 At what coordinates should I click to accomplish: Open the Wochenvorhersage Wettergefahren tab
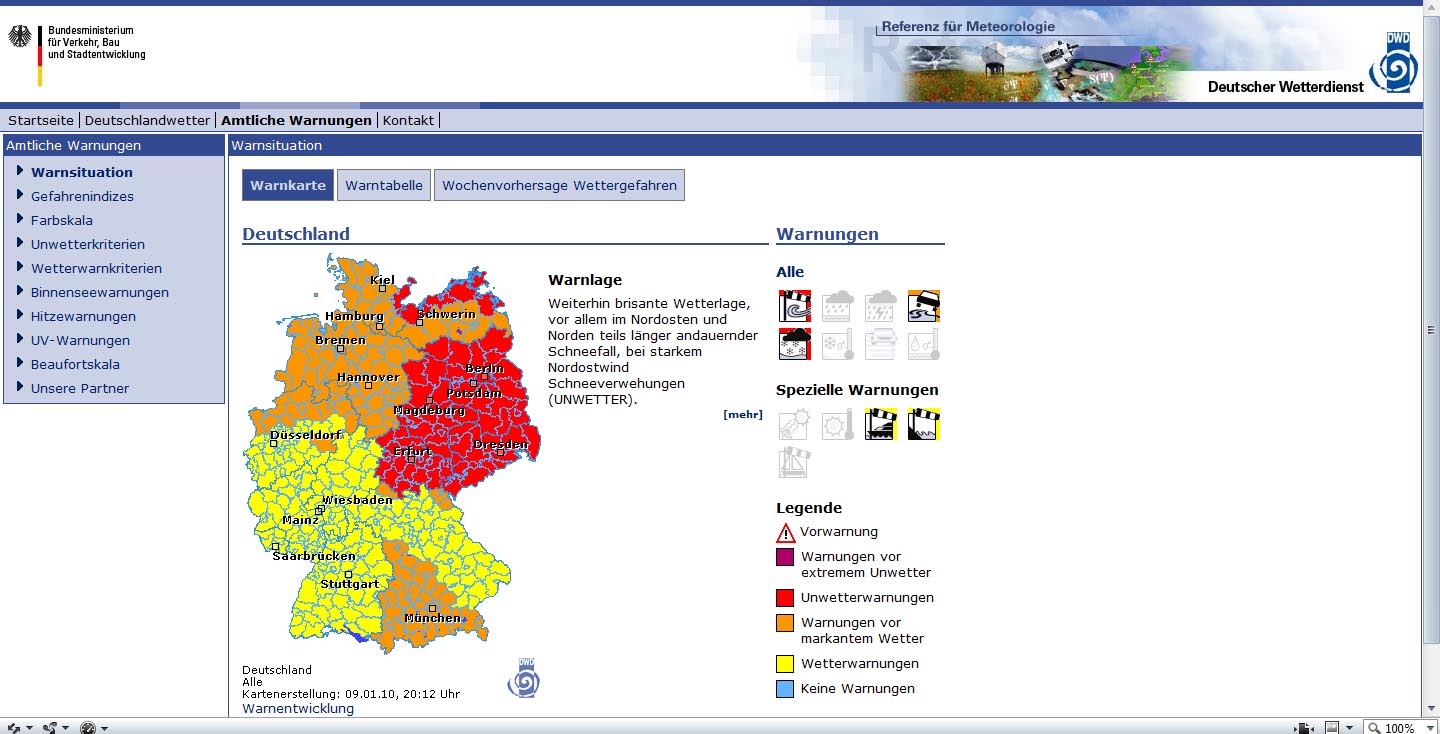[x=559, y=185]
